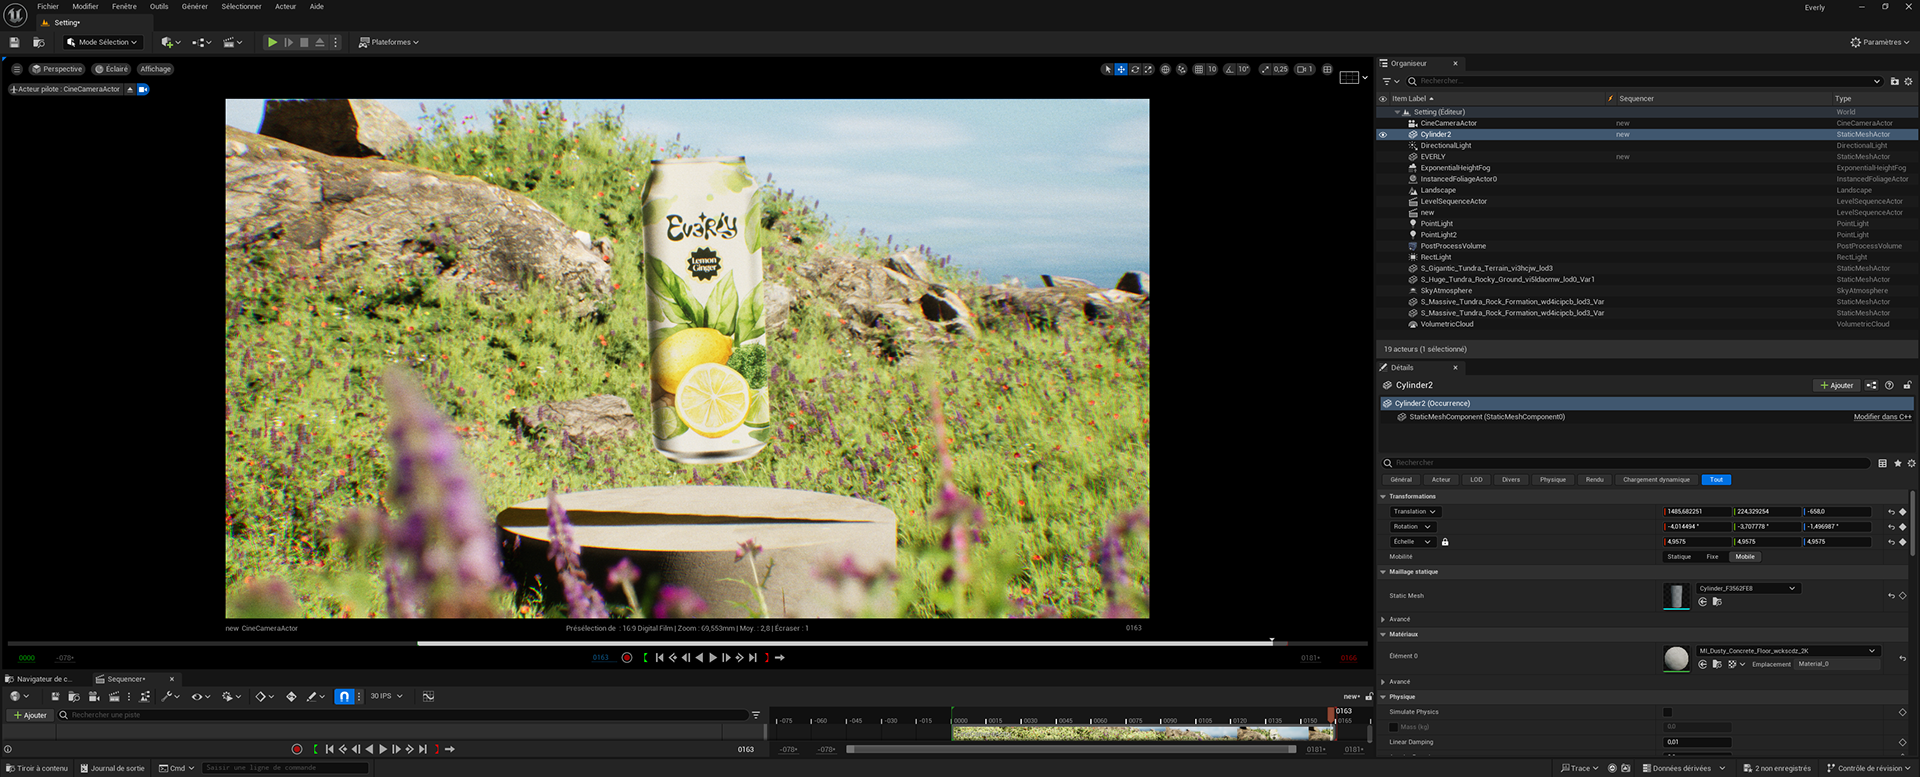
Task: Open the content browse icon beside the save button
Action: click(x=39, y=42)
